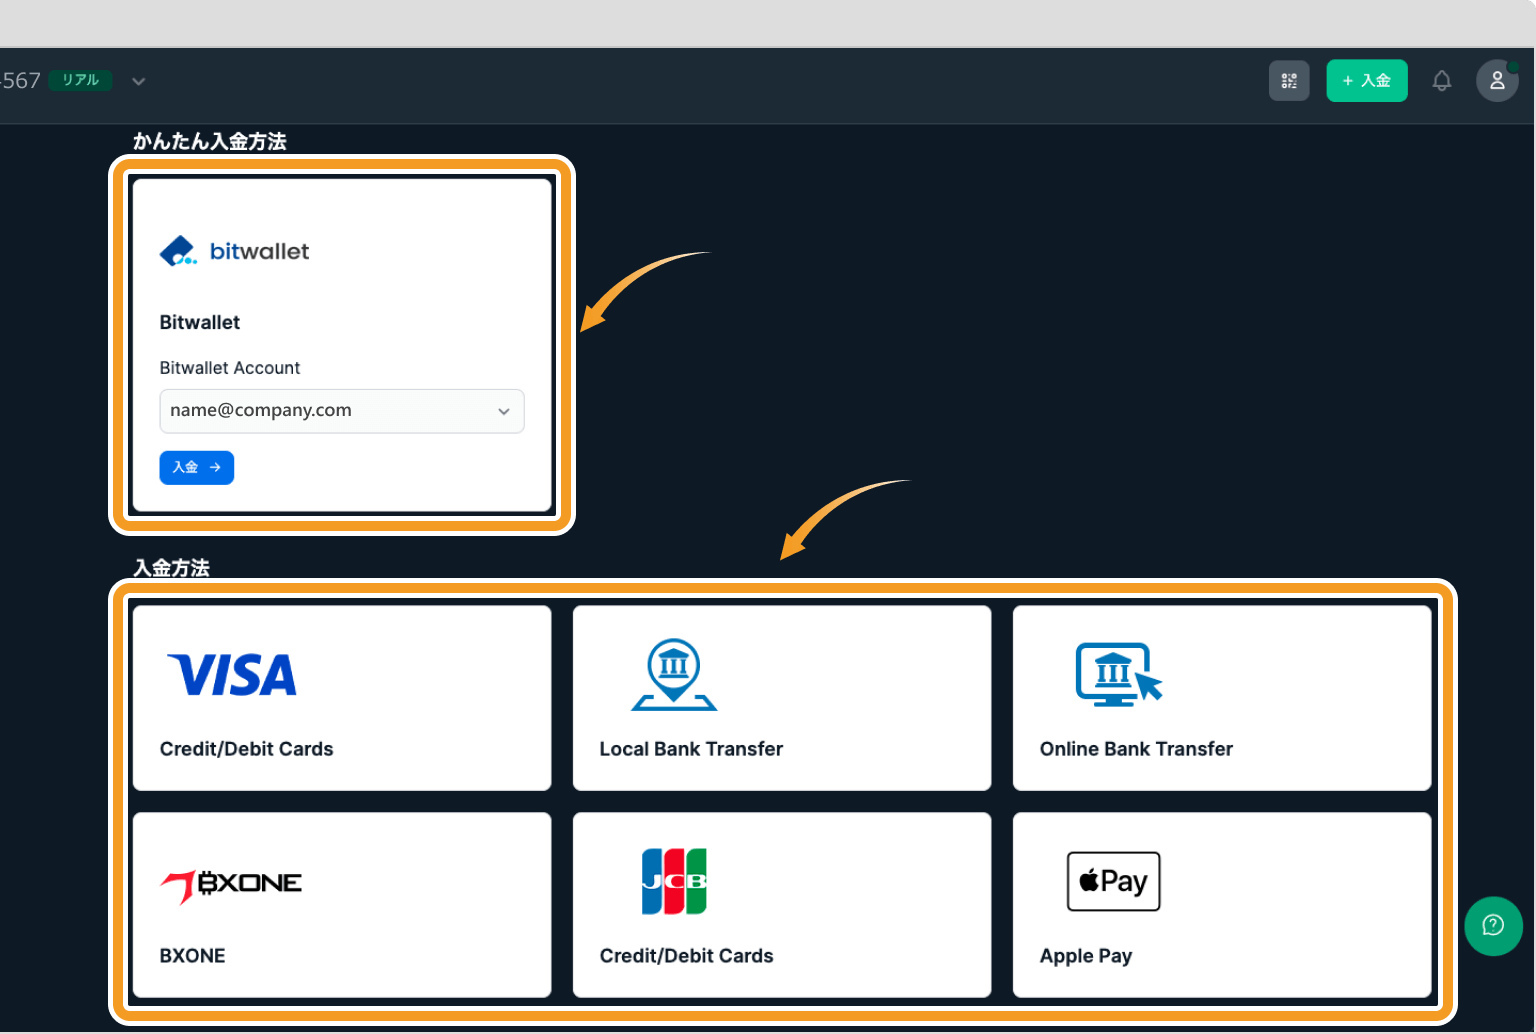Select the BXONE logo
Screen dimensions: 1536x1034
(x=231, y=886)
